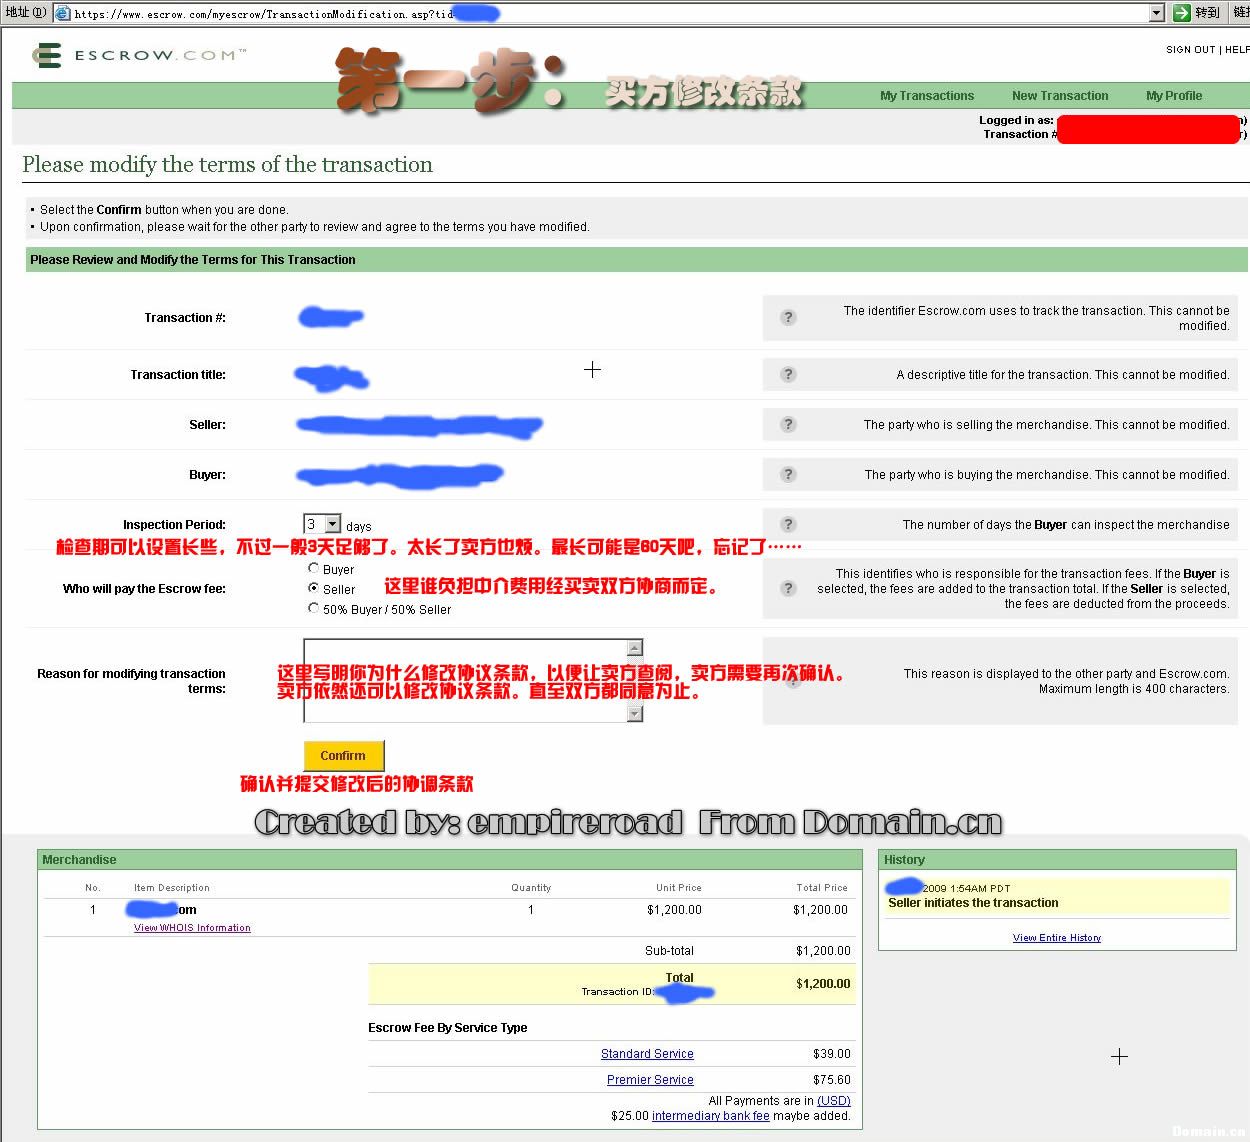Click the green Go arrow icon beside the address bar
This screenshot has width=1250, height=1142.
coord(1181,13)
